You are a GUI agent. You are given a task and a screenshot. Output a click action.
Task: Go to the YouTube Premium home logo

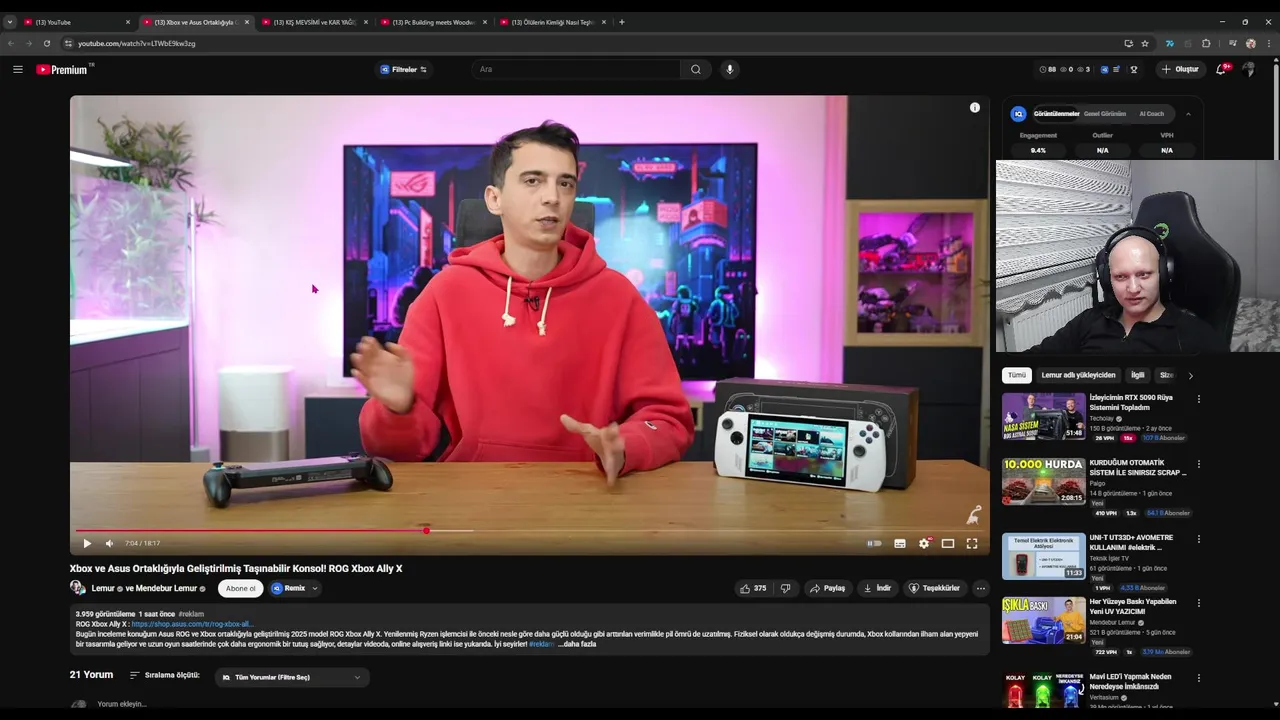[63, 69]
